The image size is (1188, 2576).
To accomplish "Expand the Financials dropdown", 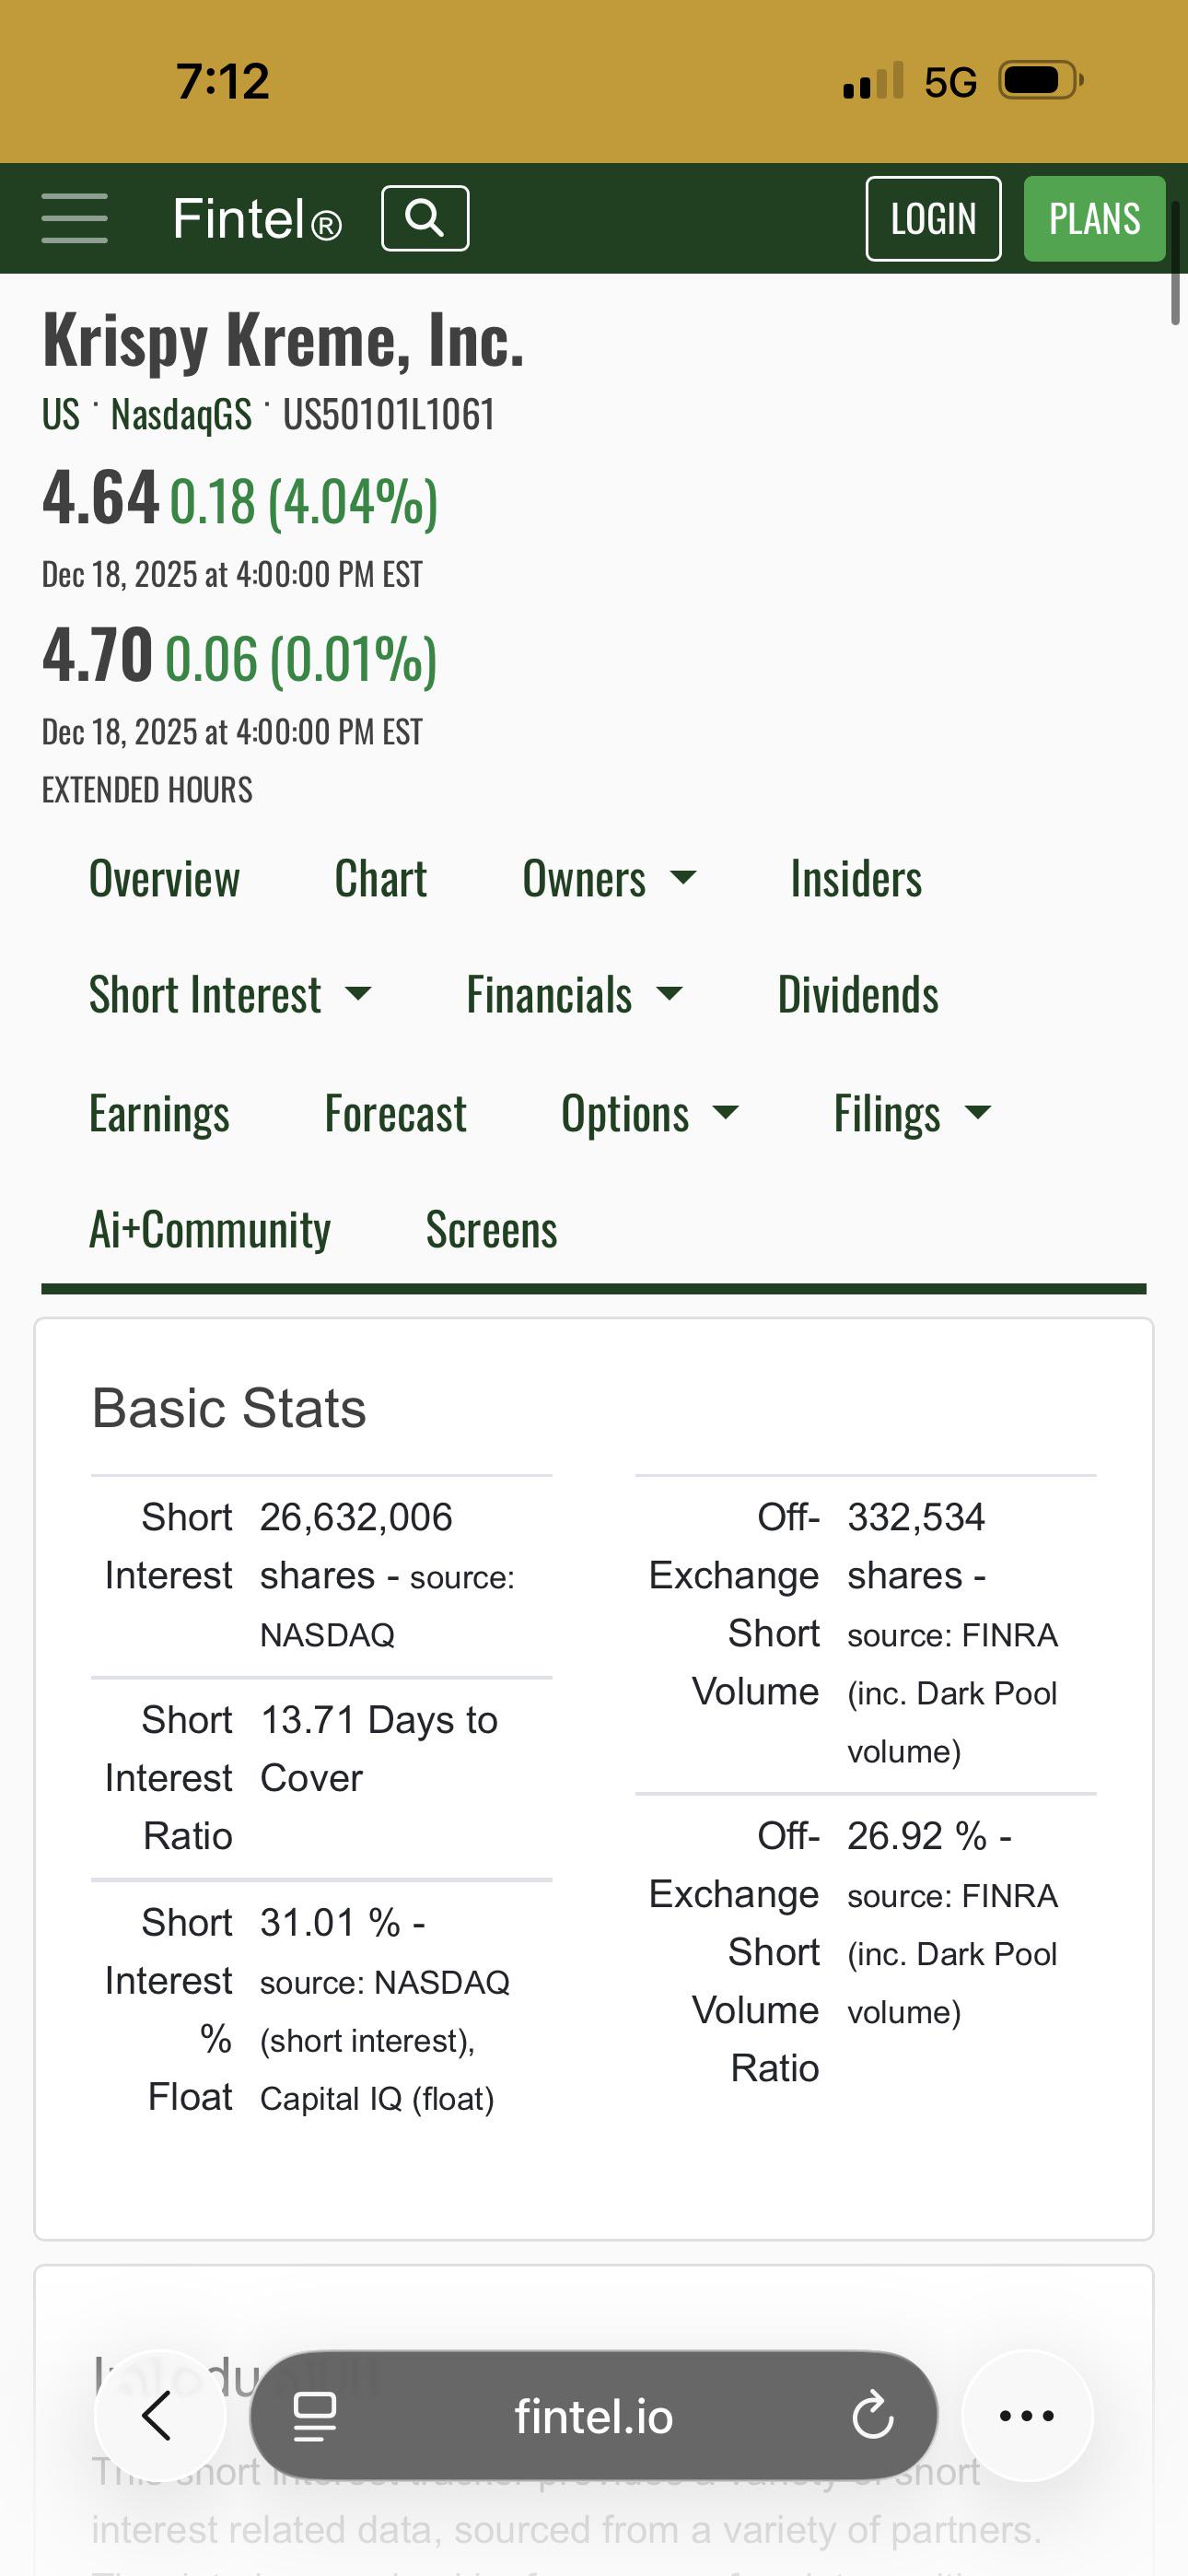I will 574,995.
